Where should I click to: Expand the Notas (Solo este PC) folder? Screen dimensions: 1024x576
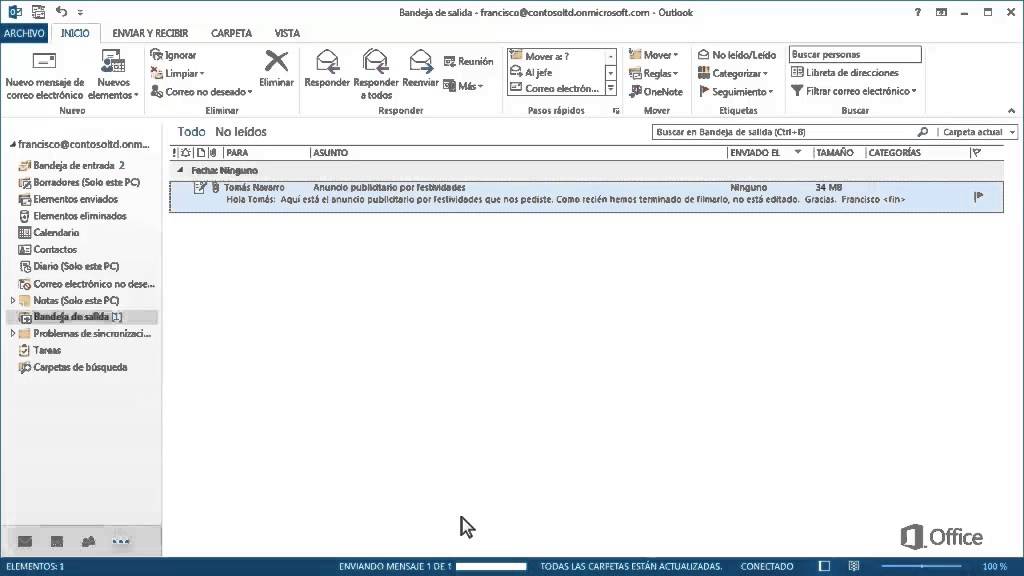[12, 300]
